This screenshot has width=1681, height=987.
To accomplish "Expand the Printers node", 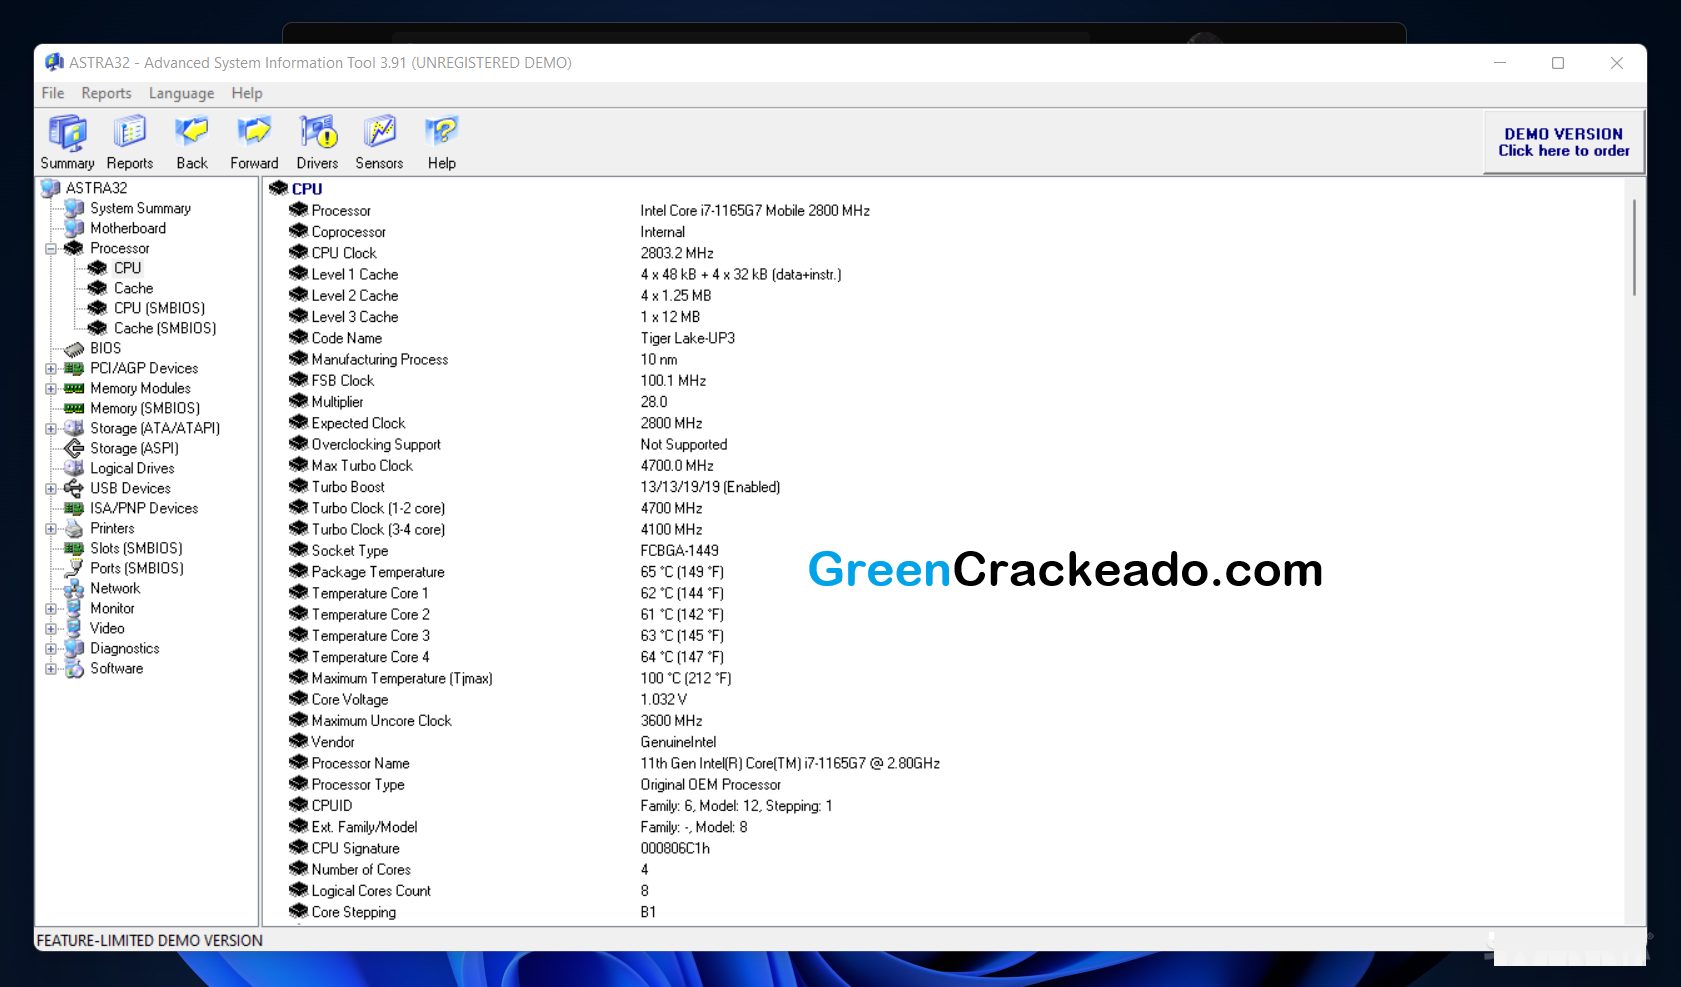I will tap(50, 528).
